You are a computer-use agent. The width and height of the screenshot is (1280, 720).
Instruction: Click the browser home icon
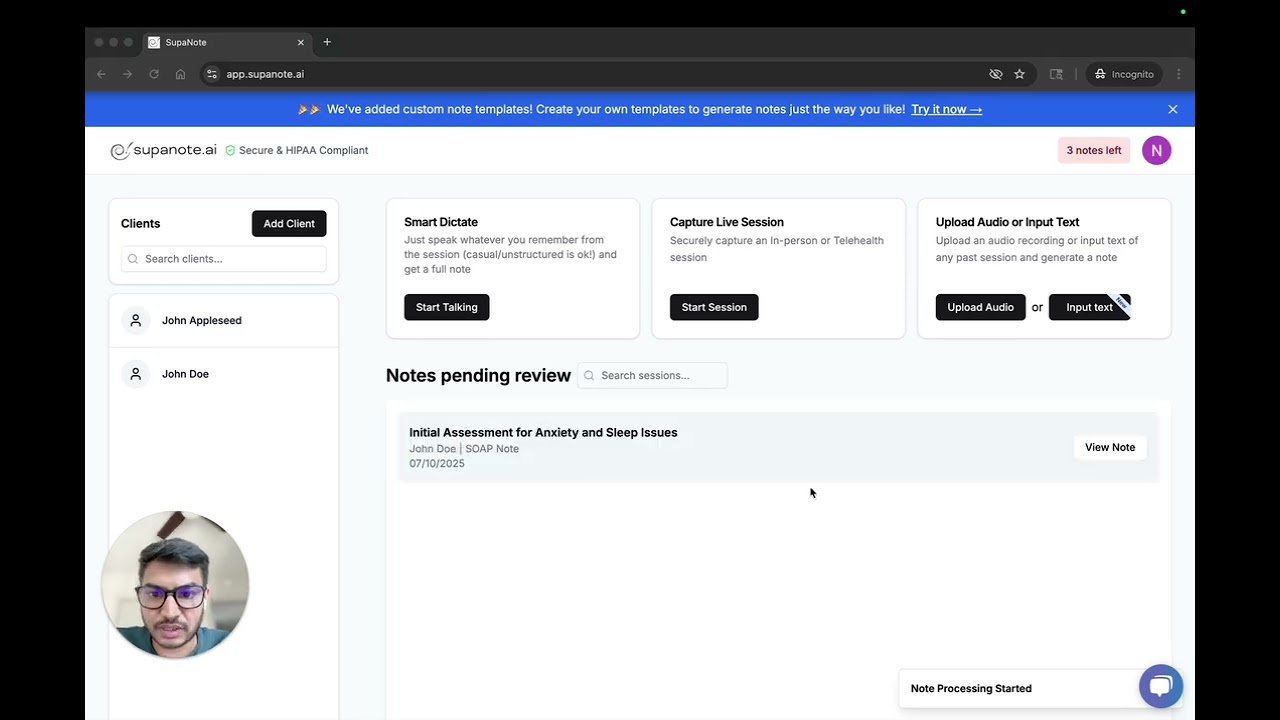coord(180,74)
